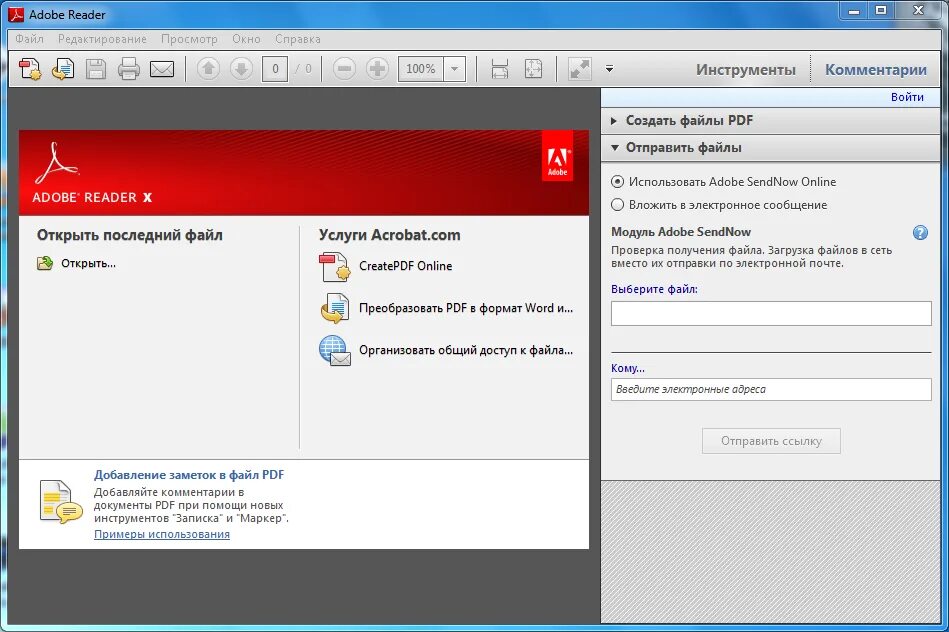Viewport: 949px width, 632px height.
Task: Click the blue help question icon
Action: [920, 232]
